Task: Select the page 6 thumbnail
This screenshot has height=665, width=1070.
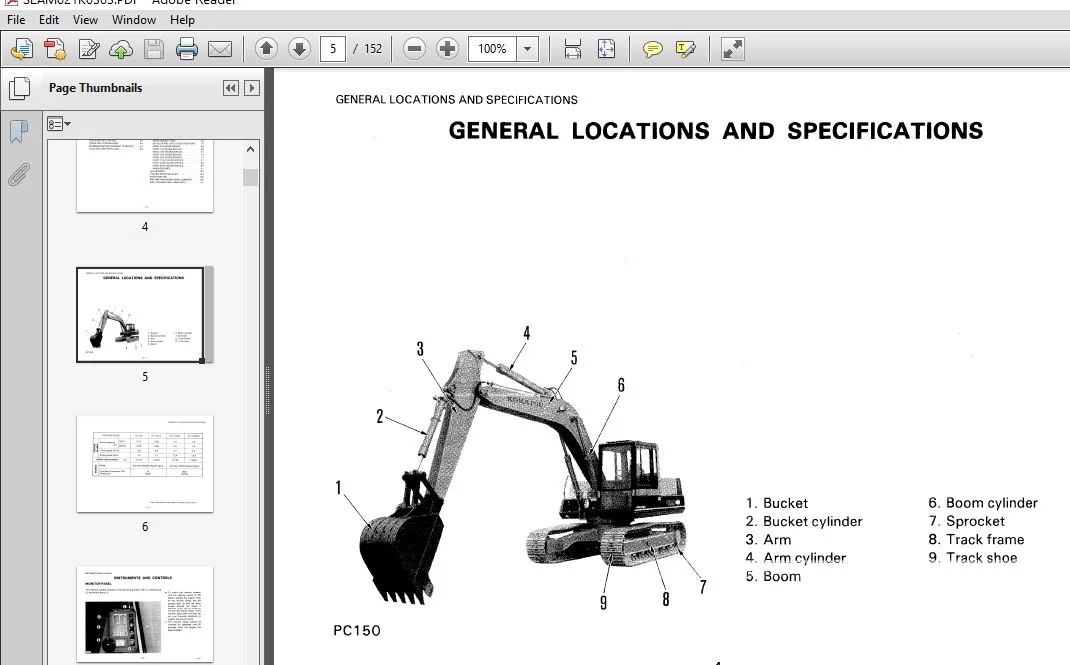Action: (145, 464)
